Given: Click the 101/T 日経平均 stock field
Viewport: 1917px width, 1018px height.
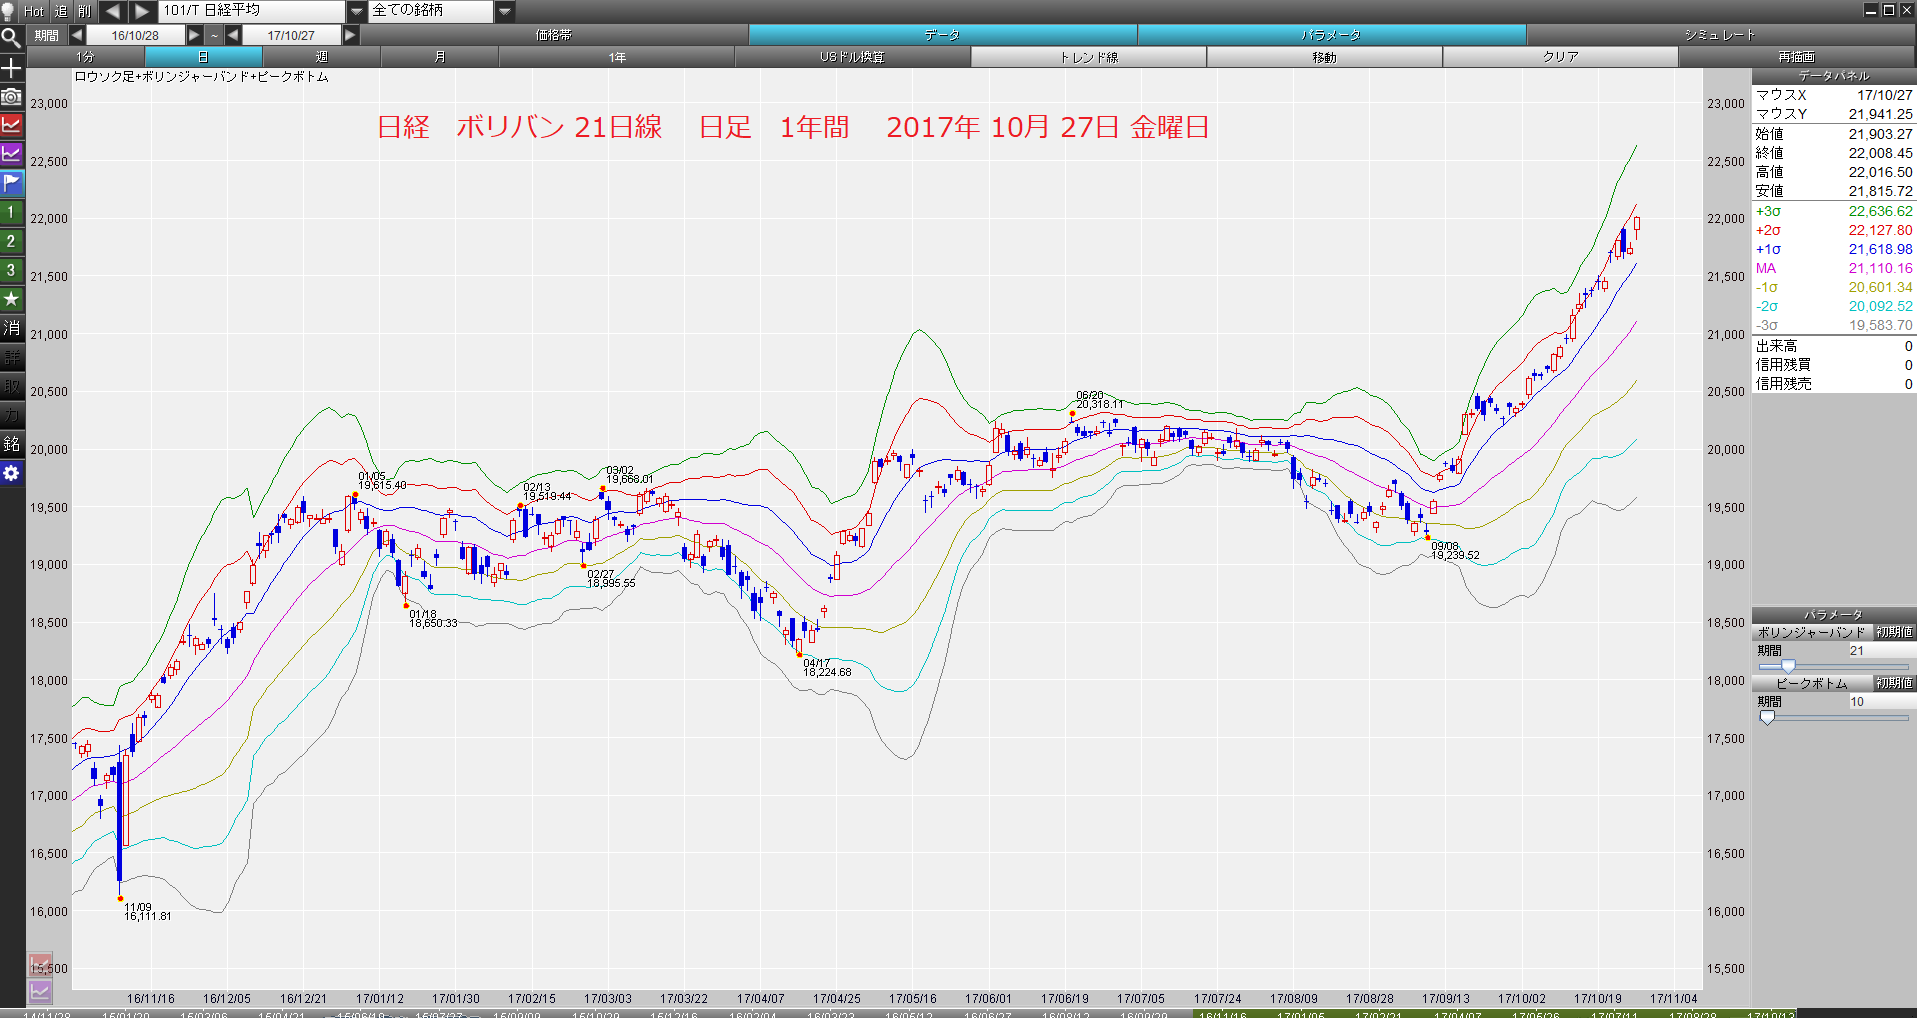Looking at the screenshot, I should click(252, 11).
